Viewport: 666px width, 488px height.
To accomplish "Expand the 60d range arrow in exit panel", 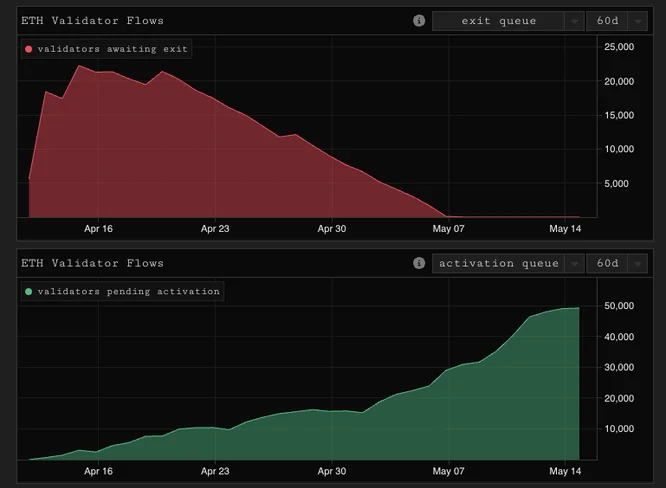I will [638, 21].
